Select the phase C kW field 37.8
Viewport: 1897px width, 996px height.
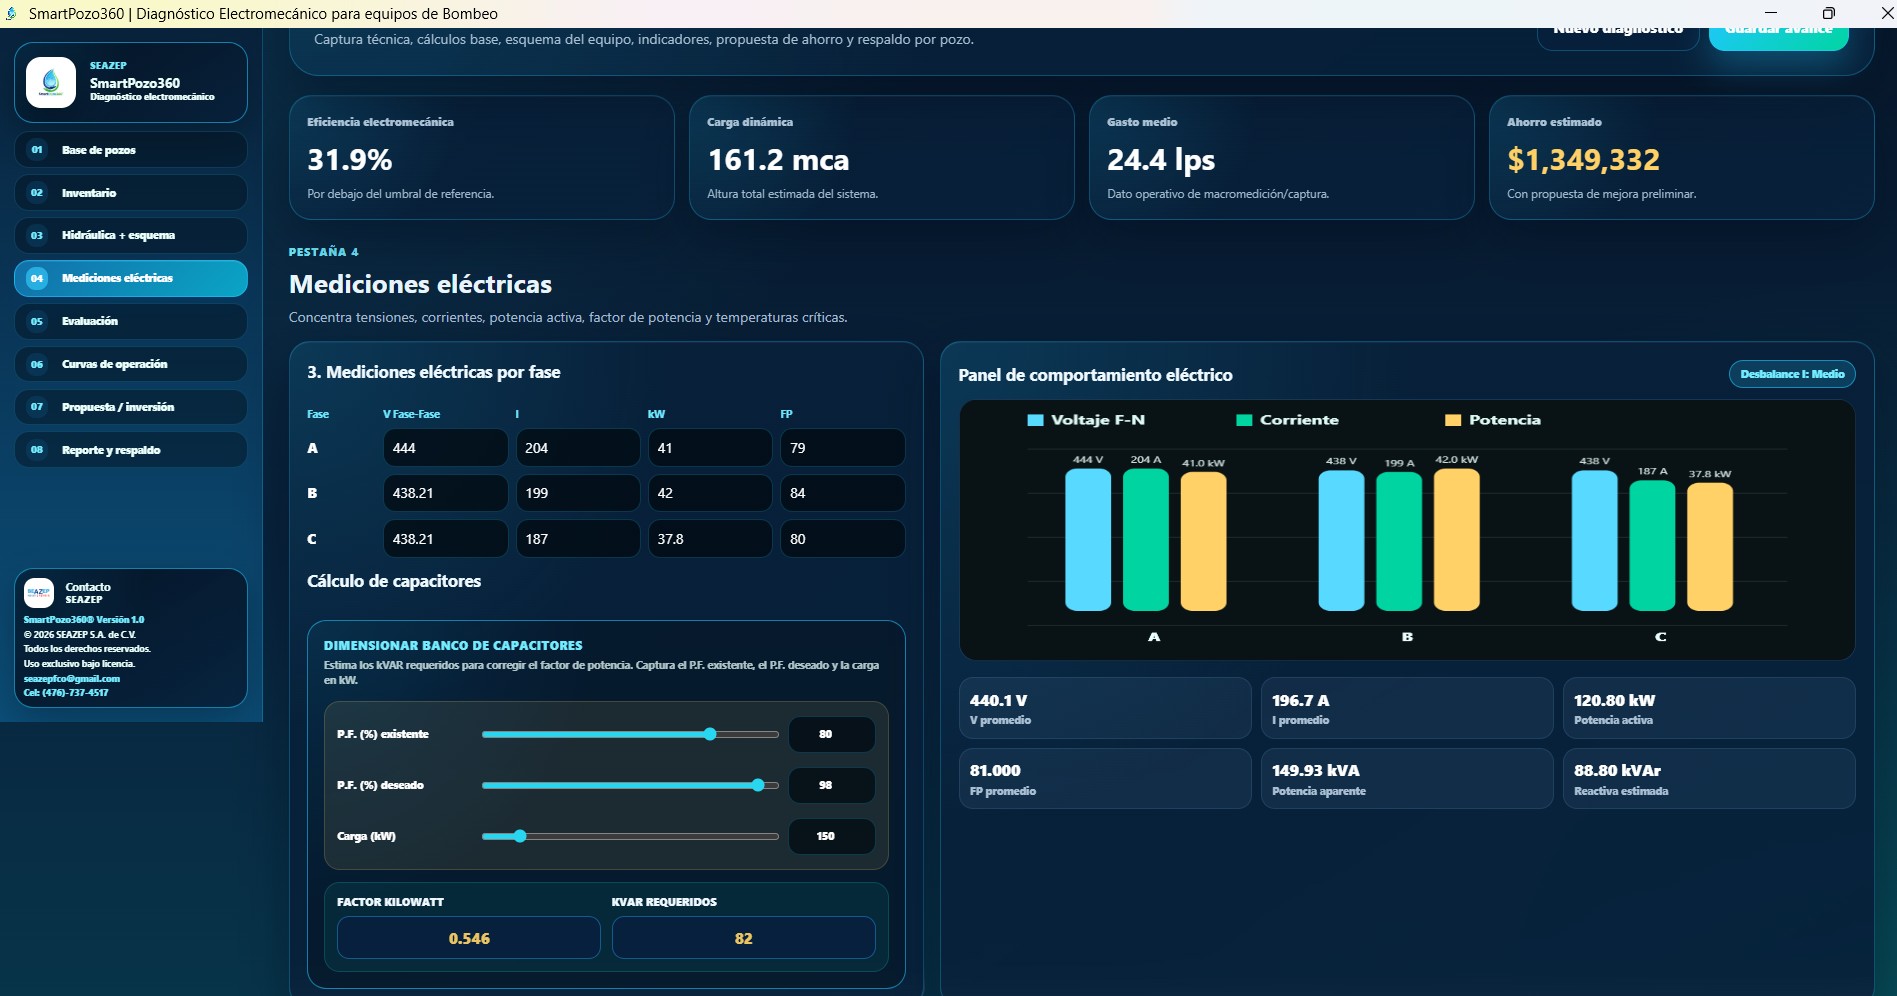(x=710, y=539)
